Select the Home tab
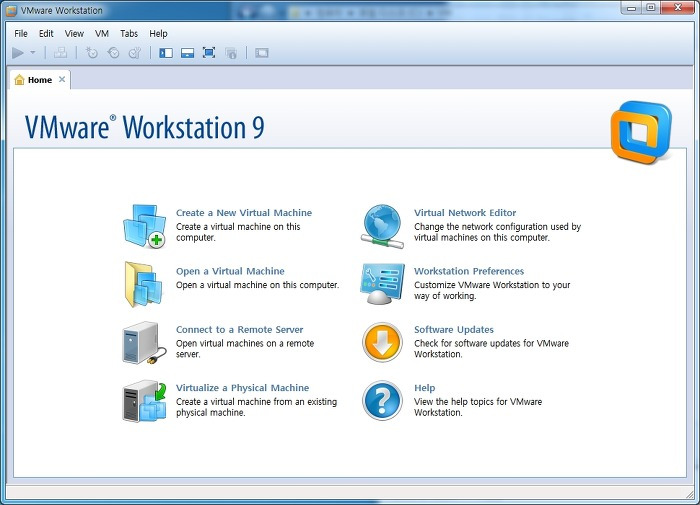Screen dimensions: 700x505 [40, 80]
